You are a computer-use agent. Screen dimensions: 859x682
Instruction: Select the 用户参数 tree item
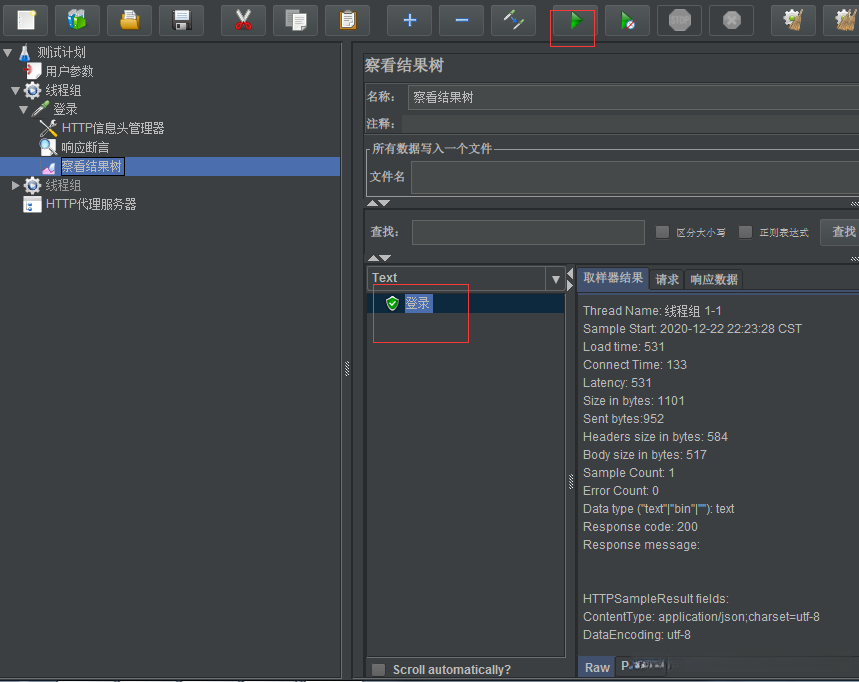[x=69, y=71]
